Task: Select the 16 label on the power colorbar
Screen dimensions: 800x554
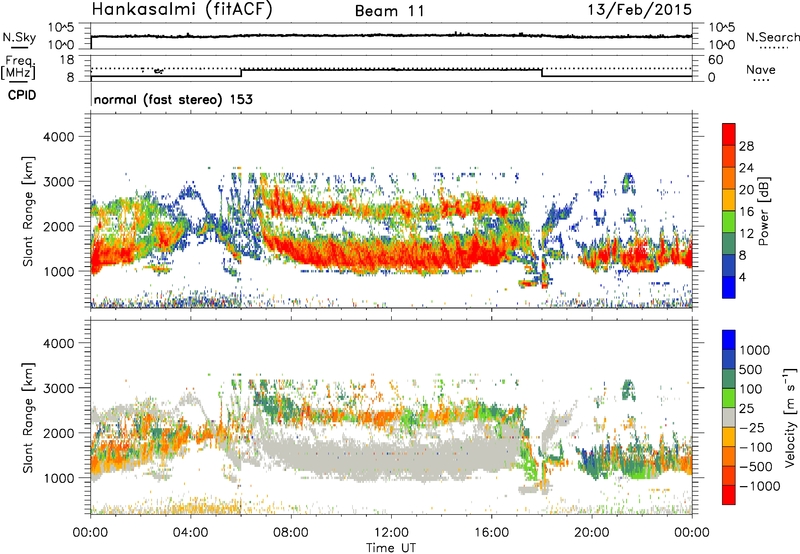Action: coord(746,212)
